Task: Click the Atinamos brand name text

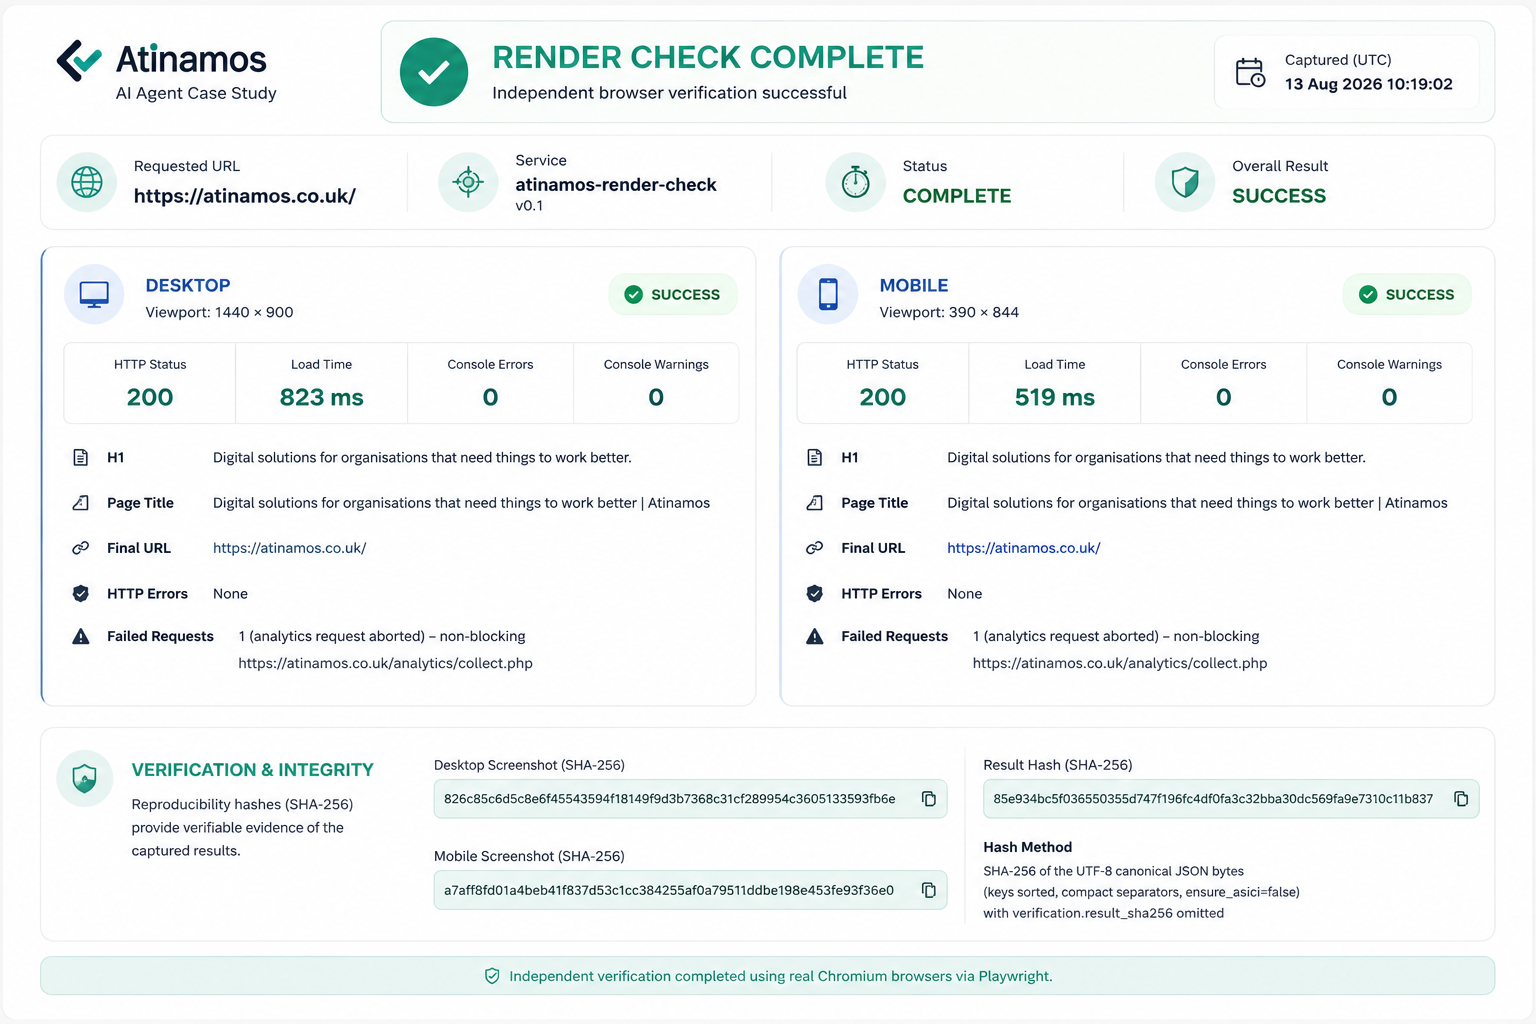Action: 191,59
